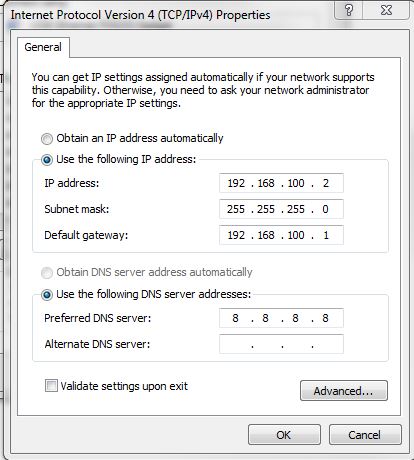Click the Cancel button
Screen dimensions: 414x460
[x=365, y=435]
